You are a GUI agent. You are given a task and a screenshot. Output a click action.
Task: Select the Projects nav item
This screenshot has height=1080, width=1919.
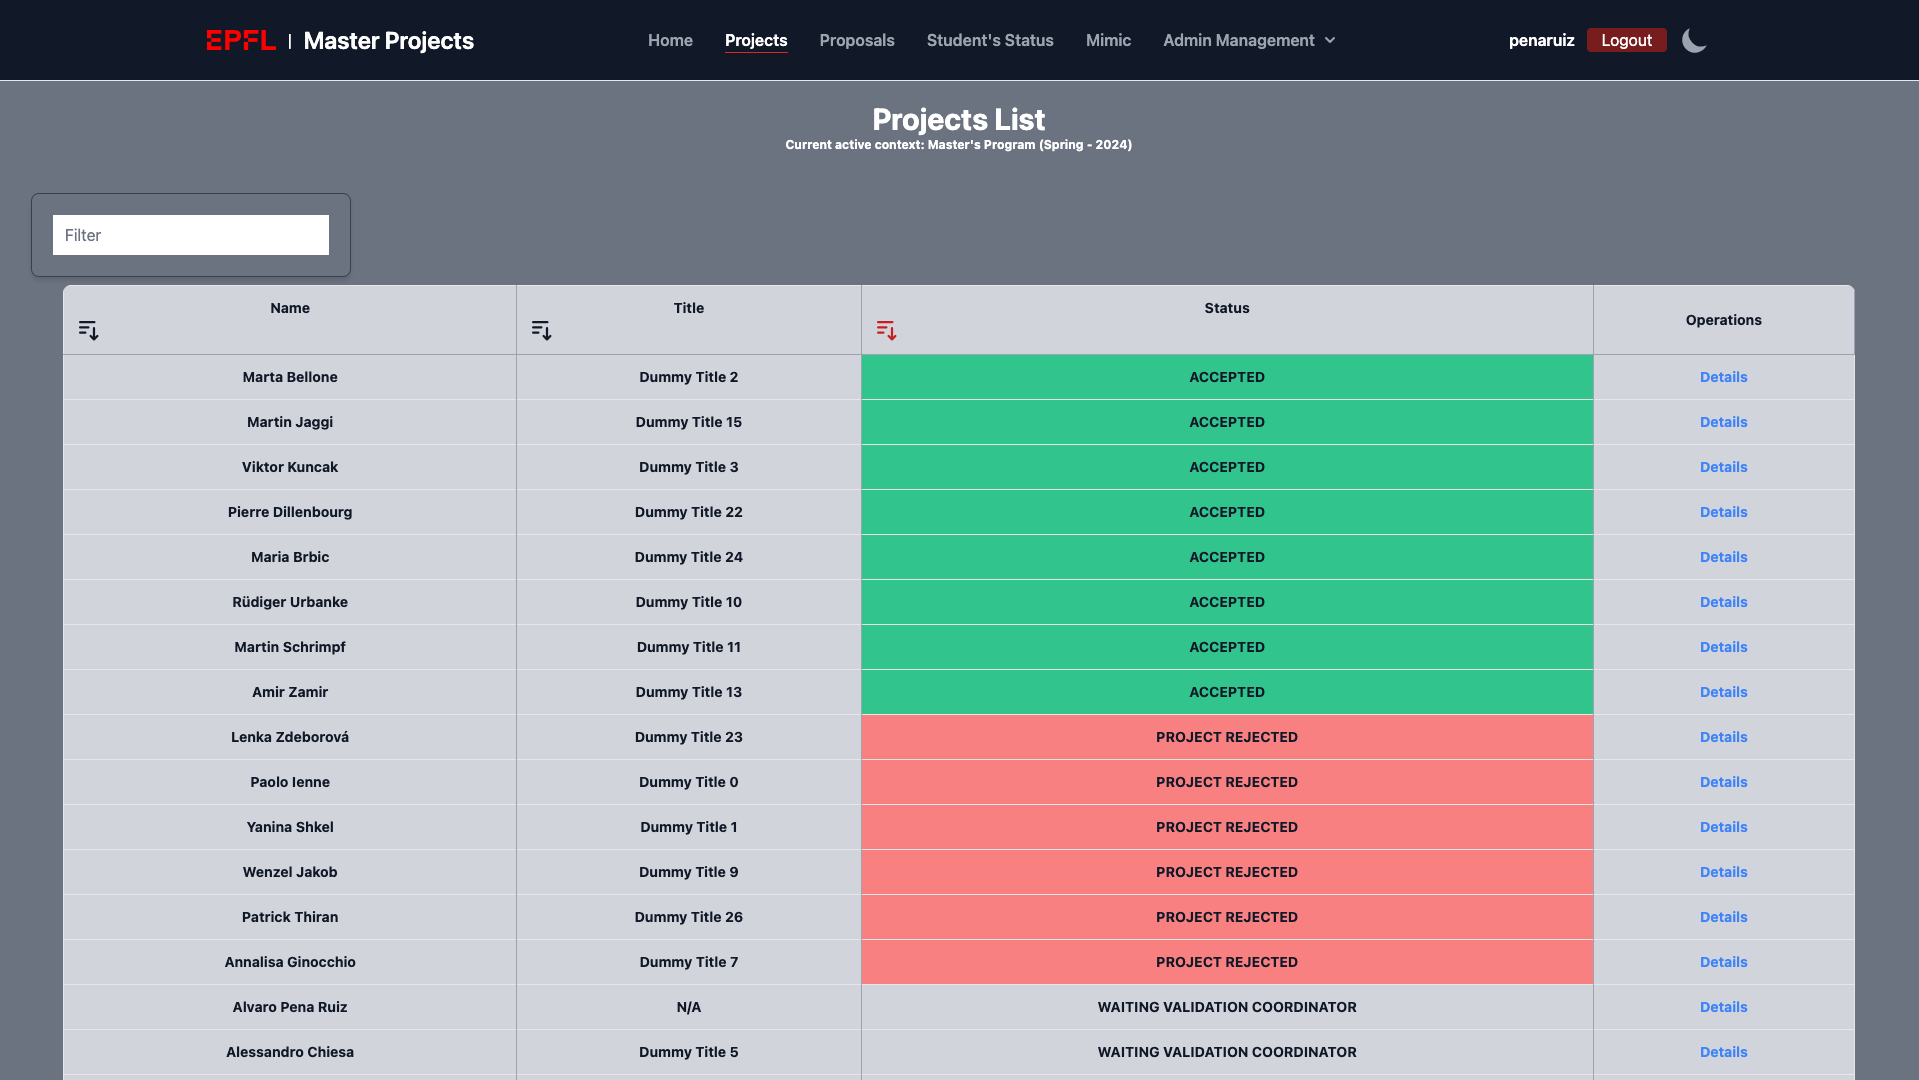tap(755, 40)
